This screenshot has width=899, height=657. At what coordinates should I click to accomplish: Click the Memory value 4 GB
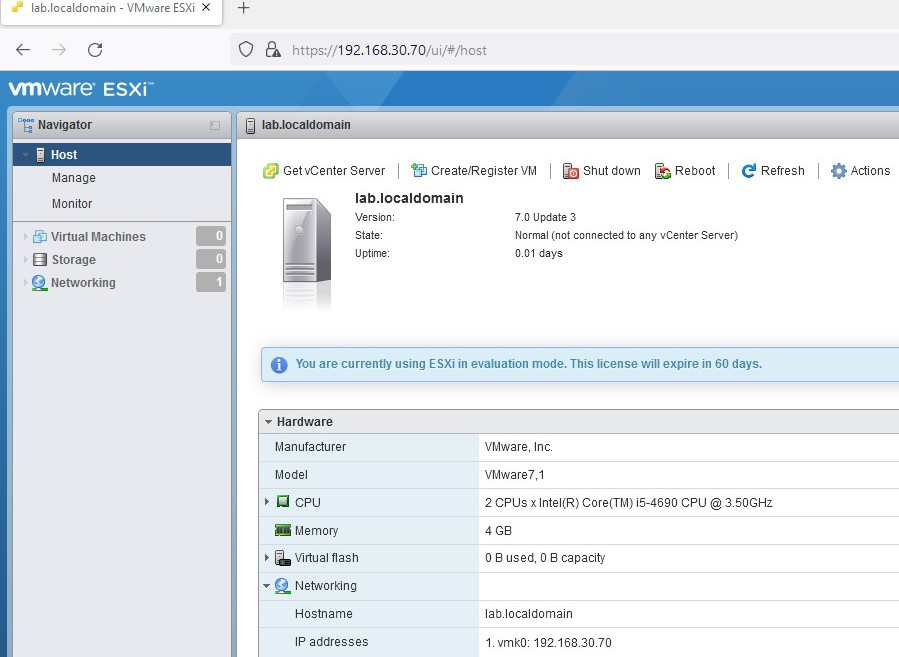coord(498,531)
